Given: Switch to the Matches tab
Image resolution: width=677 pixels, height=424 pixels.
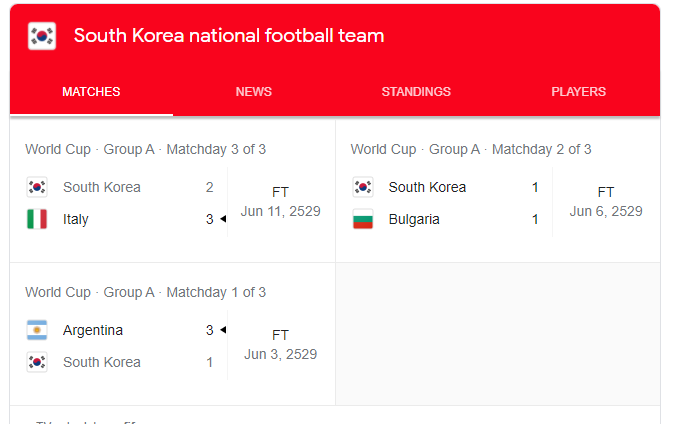Looking at the screenshot, I should tap(91, 92).
